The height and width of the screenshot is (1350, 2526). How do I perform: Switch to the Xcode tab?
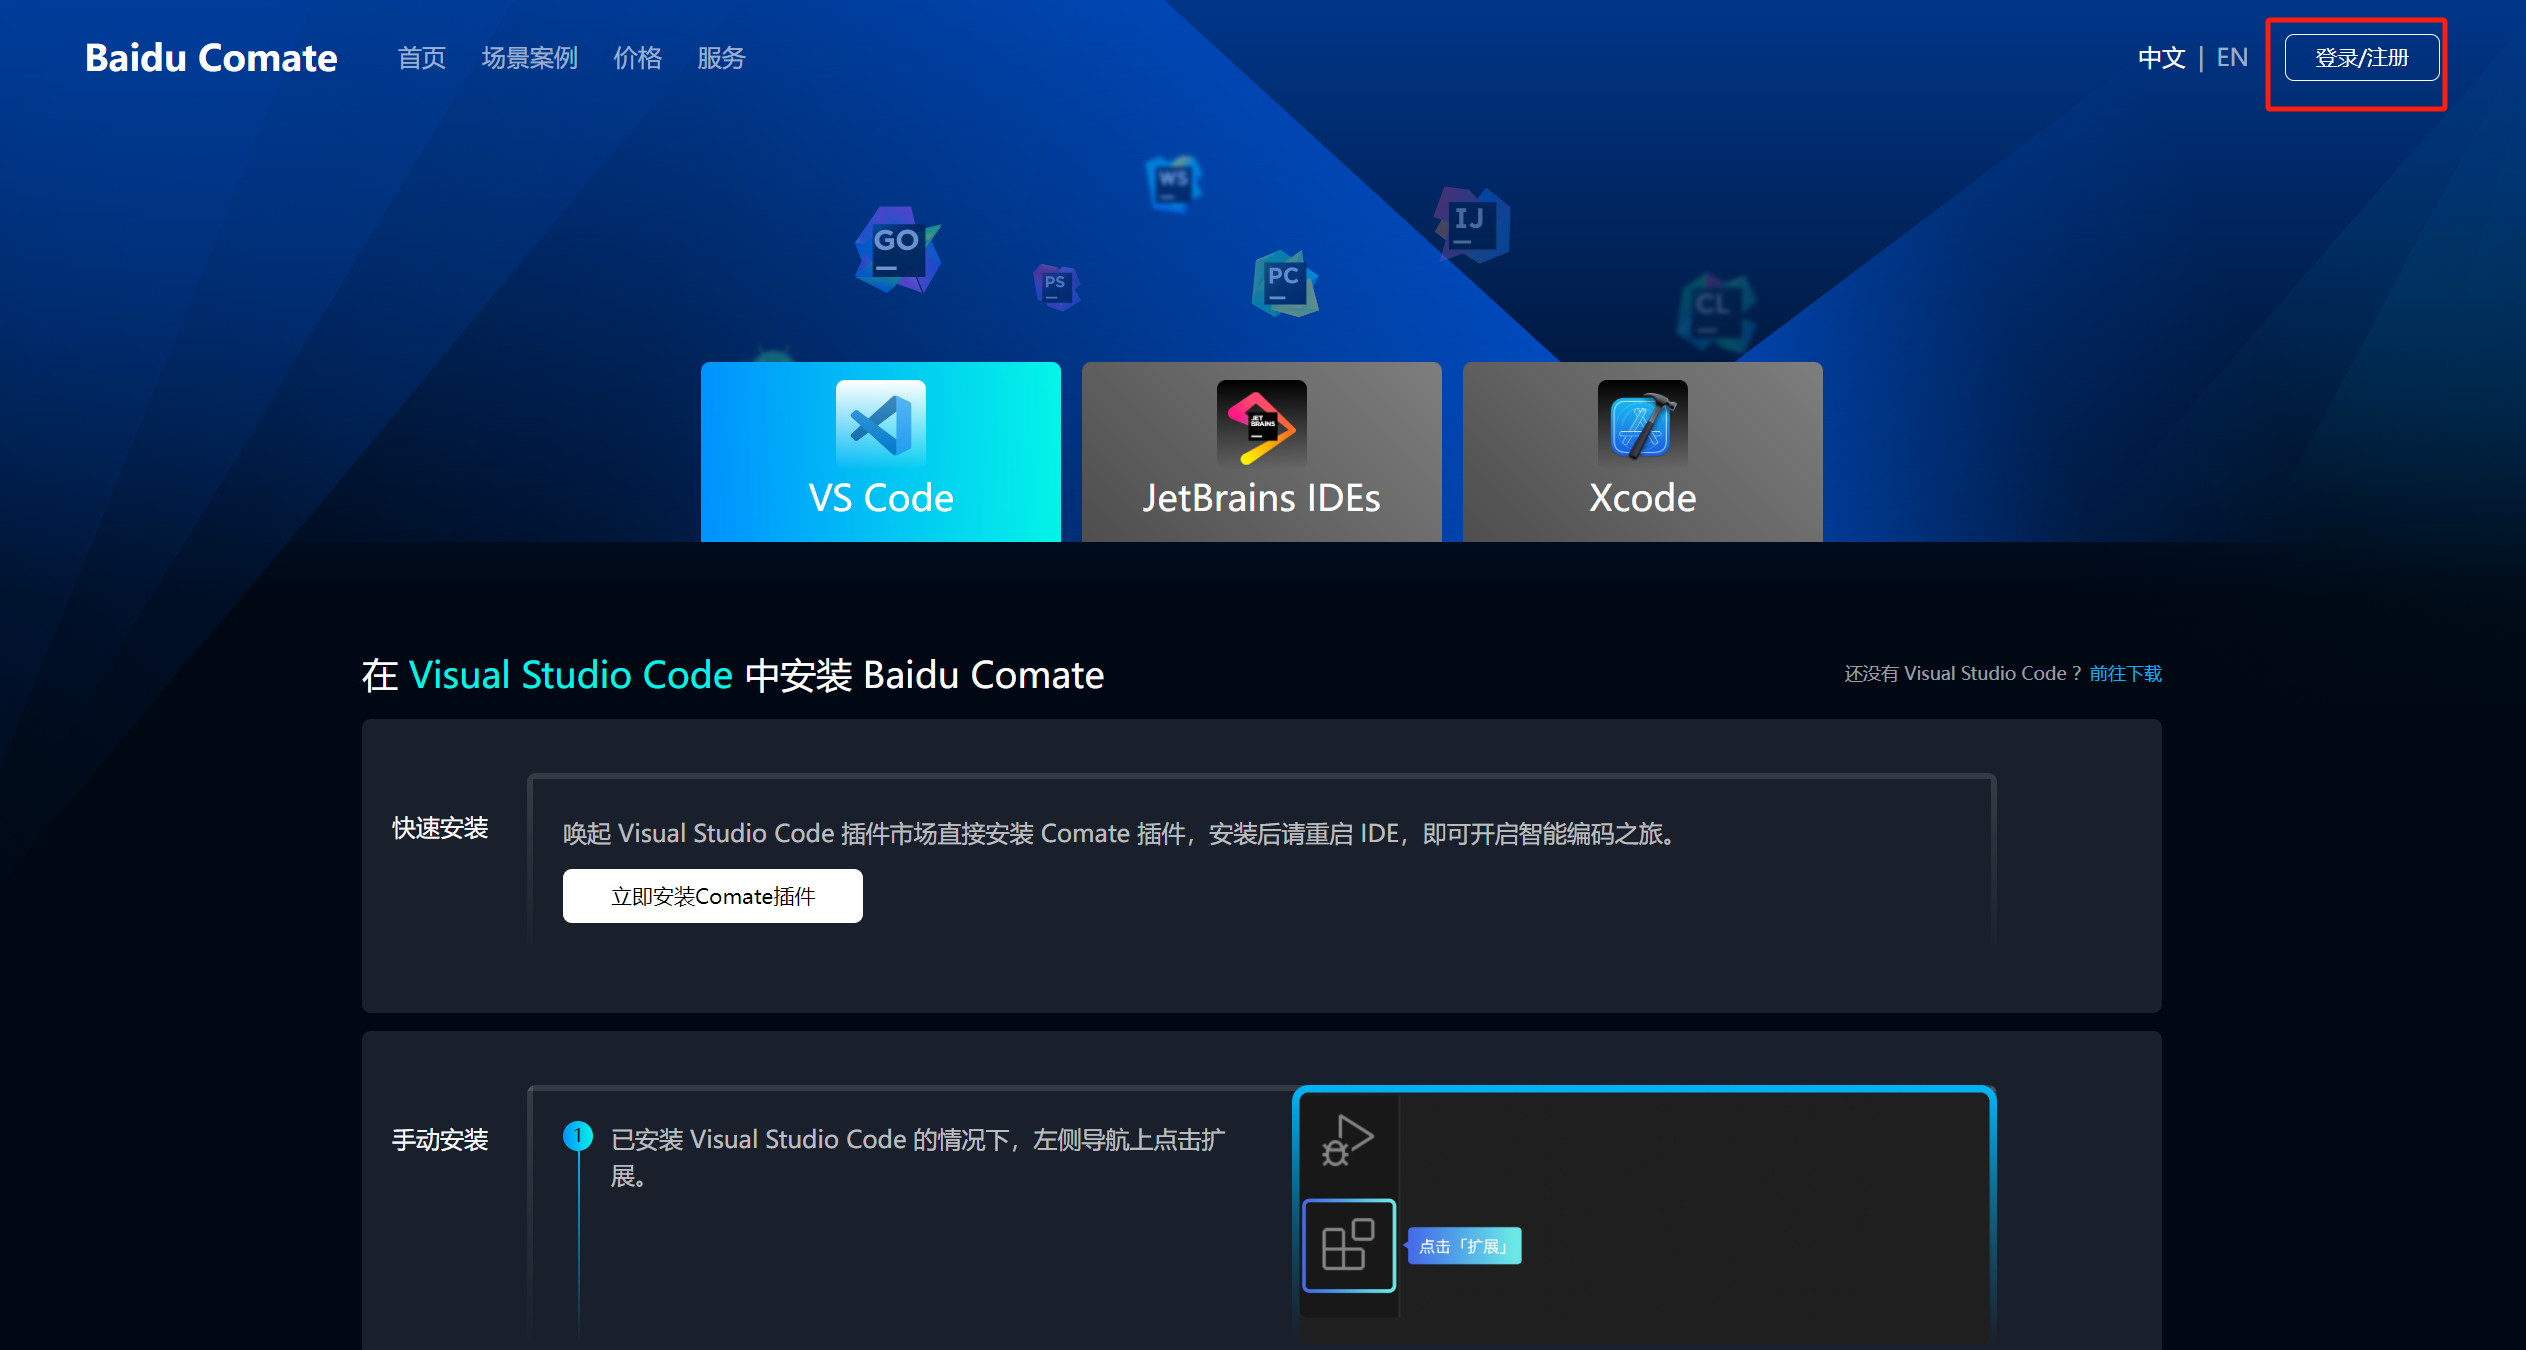tap(1642, 452)
